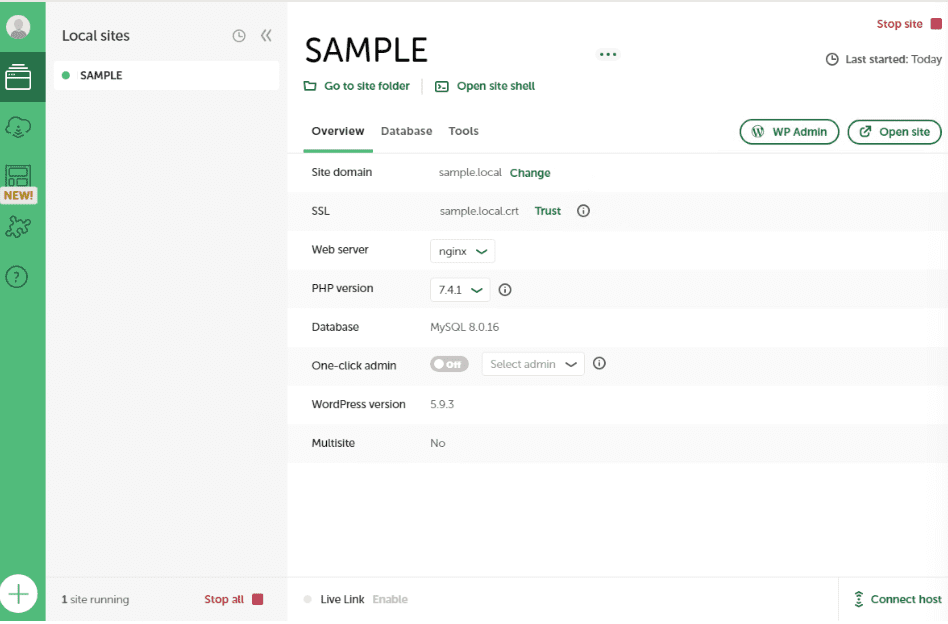The image size is (948, 624).
Task: Open the PHP version 7.4.1 dropdown
Action: [x=460, y=290]
